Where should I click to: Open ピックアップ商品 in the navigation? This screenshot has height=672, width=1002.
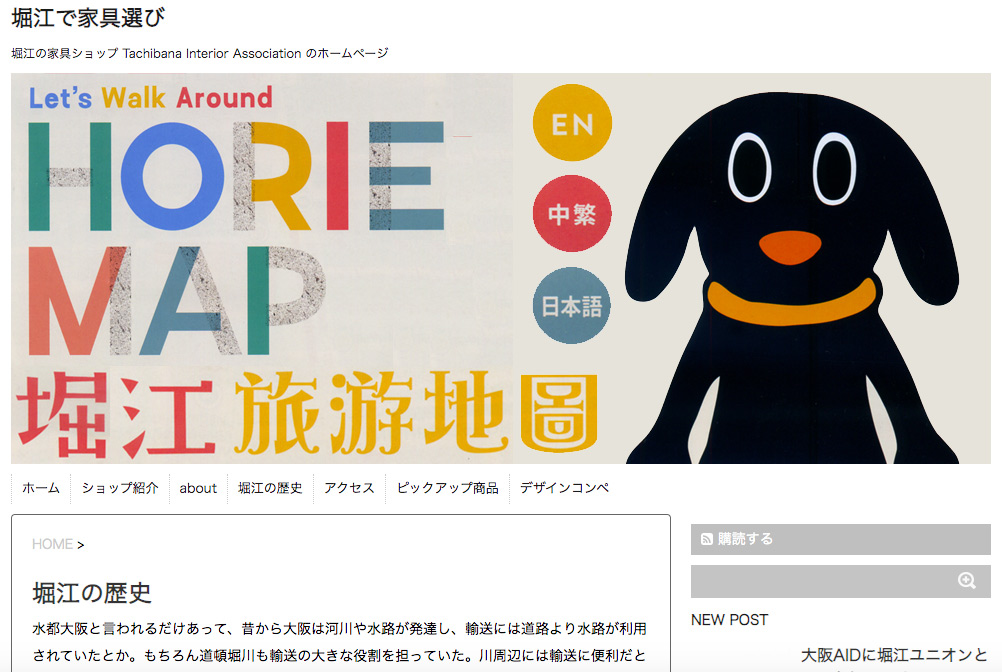pos(447,488)
